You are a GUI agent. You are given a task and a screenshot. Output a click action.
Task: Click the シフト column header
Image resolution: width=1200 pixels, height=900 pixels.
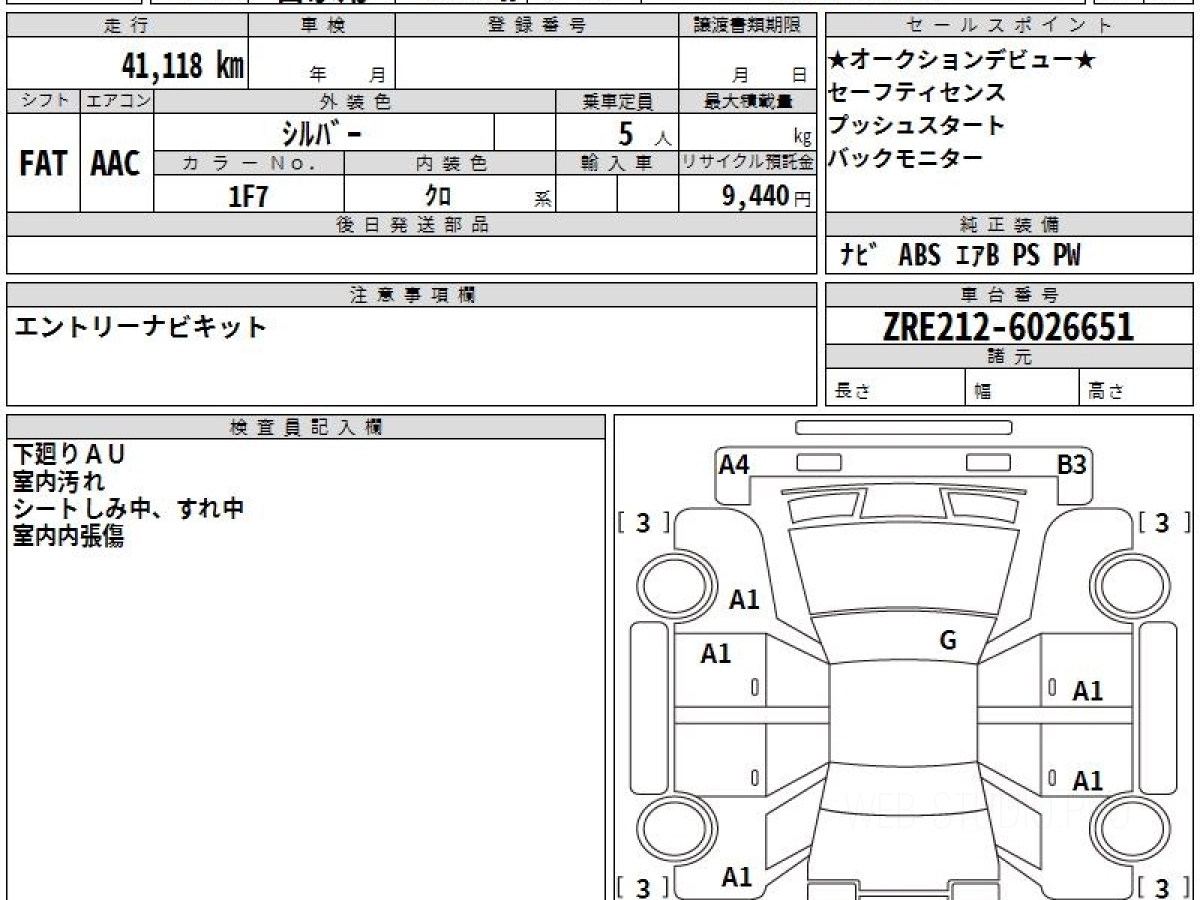point(44,101)
